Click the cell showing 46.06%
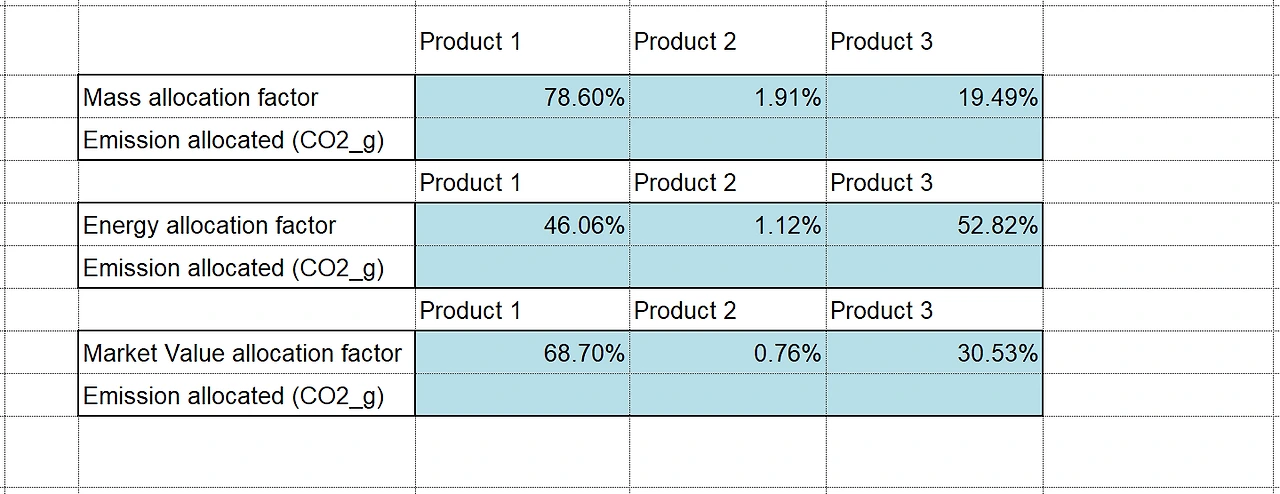This screenshot has height=494, width=1280. 522,225
